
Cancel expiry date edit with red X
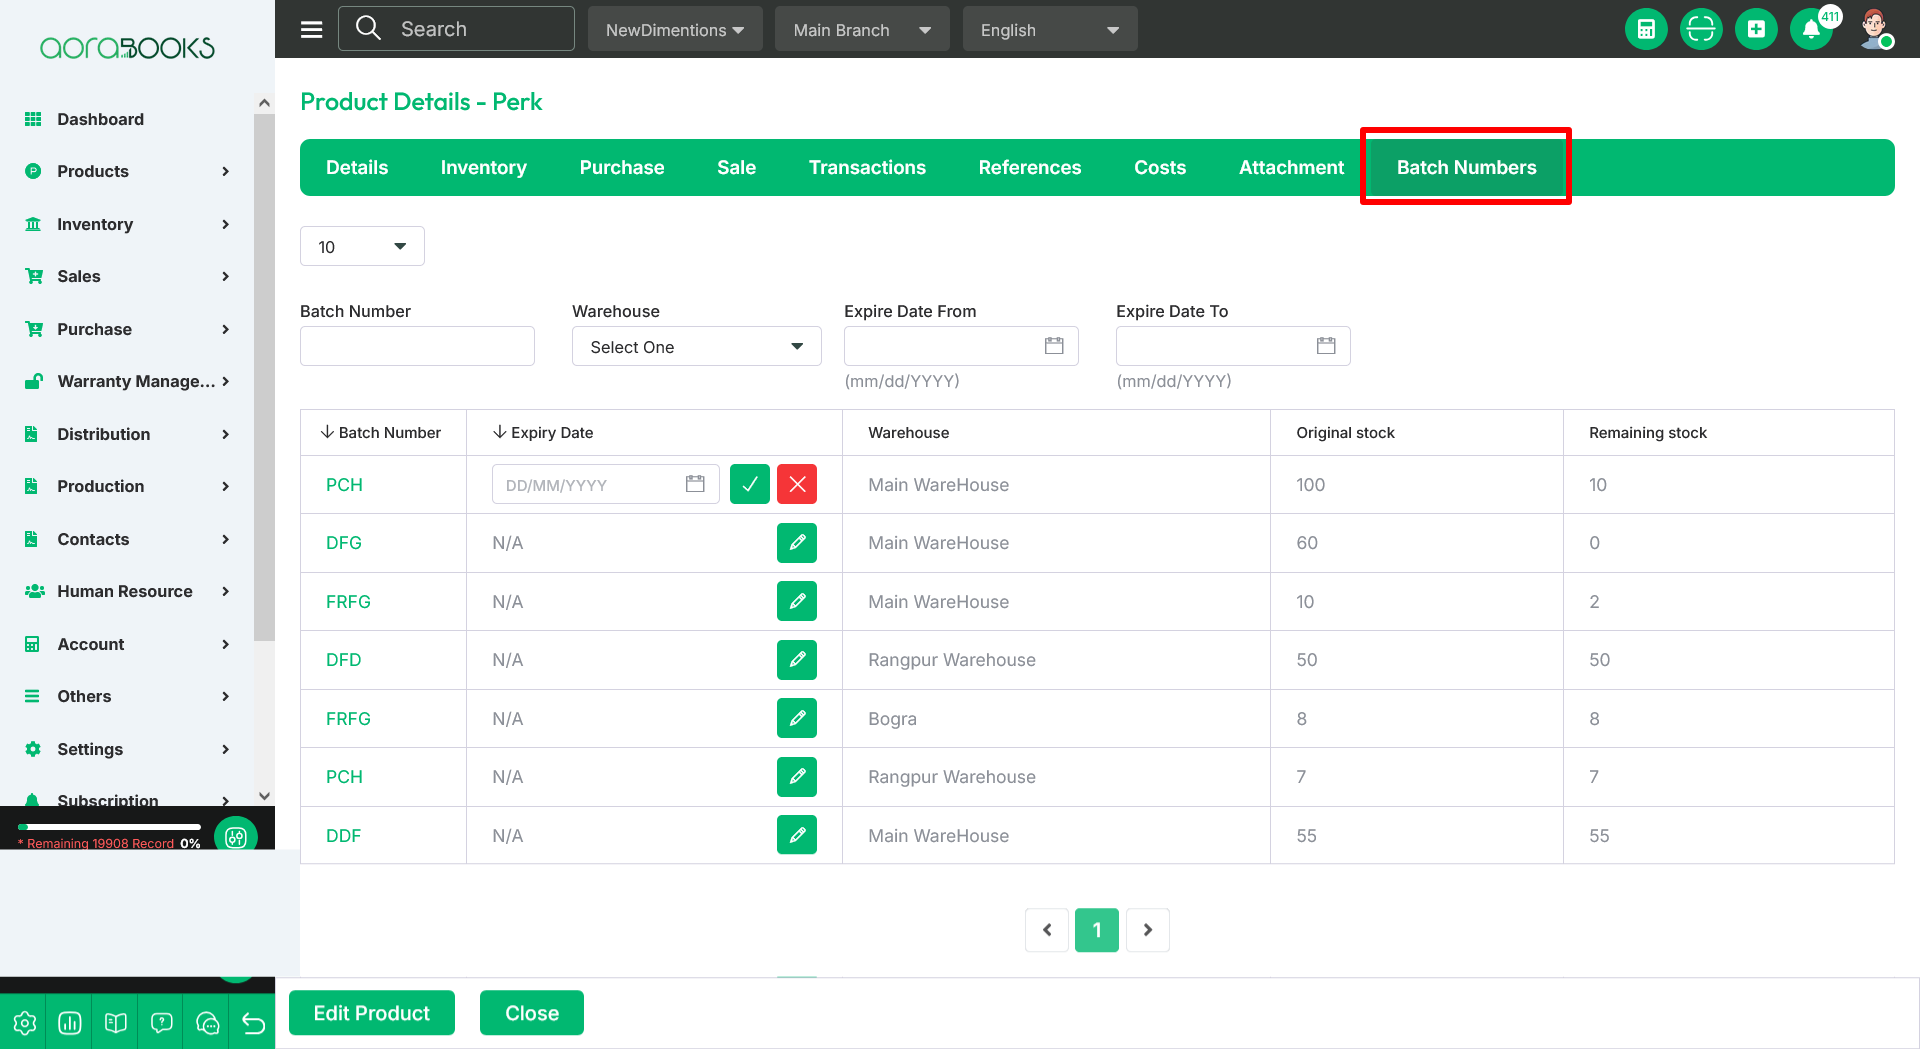click(797, 485)
